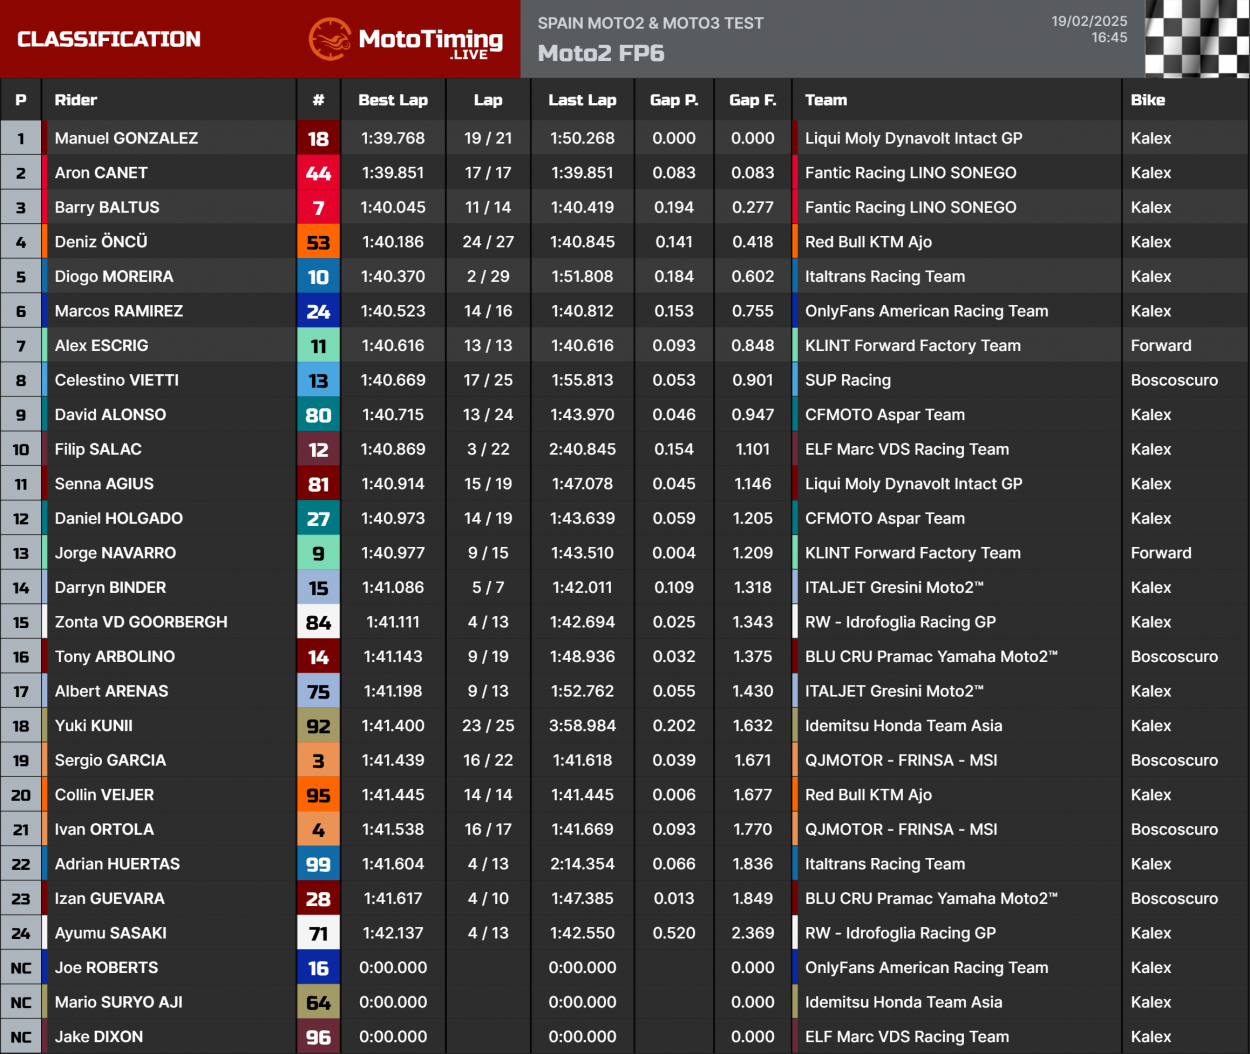Screen dimensions: 1250x1054
Task: Click the Gap F. column header
Action: (752, 100)
